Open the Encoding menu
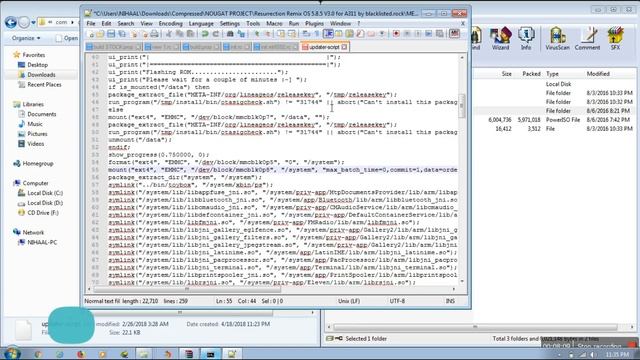This screenshot has height=360, width=640. pyautogui.click(x=171, y=24)
